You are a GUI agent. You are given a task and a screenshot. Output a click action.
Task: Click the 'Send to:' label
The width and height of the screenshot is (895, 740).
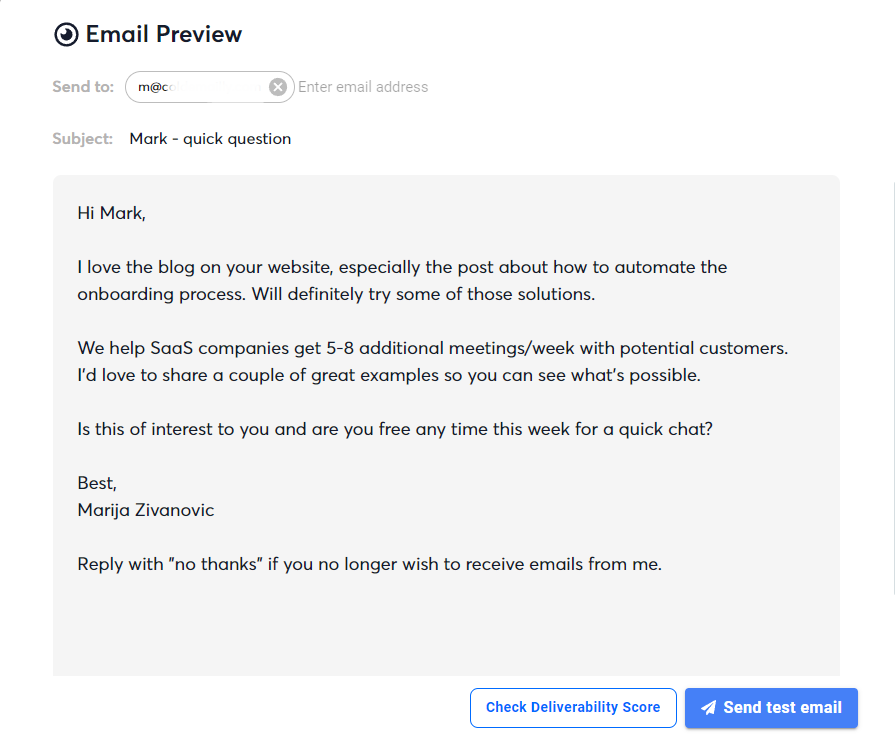coord(83,87)
